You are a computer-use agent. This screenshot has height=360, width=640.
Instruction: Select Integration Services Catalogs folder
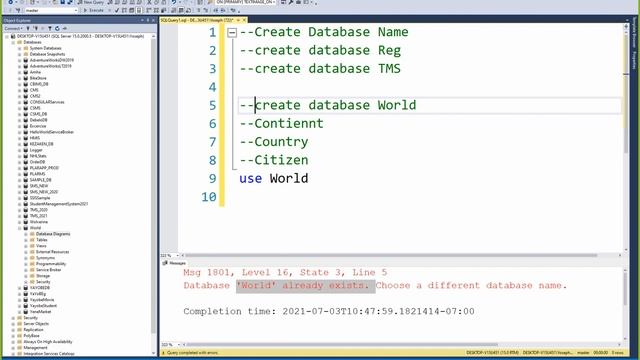coord(49,354)
